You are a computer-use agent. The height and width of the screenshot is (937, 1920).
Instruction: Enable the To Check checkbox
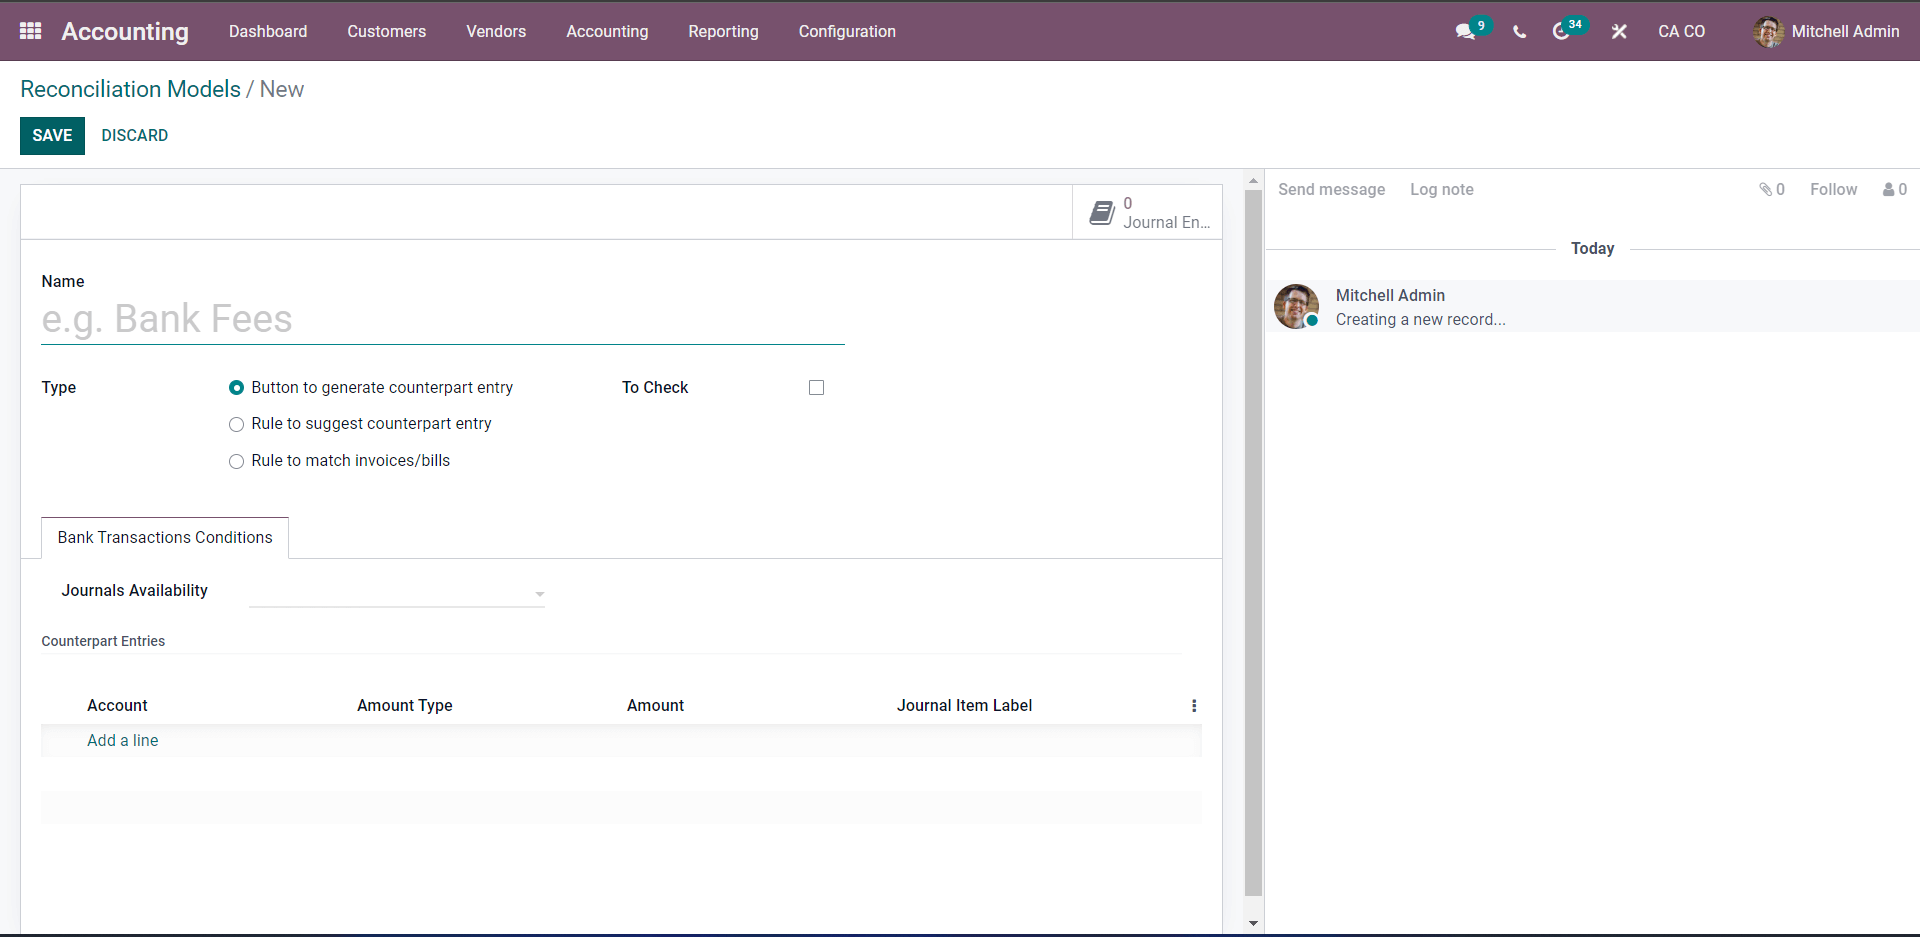click(x=816, y=388)
